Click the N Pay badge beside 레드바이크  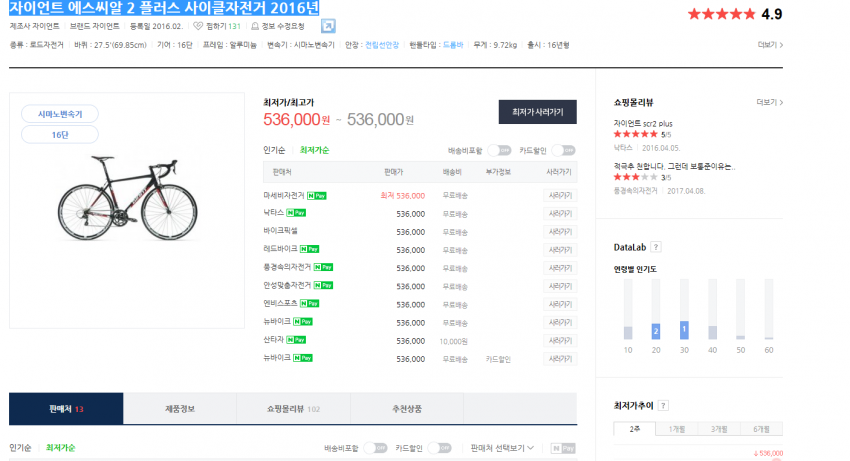coord(310,249)
